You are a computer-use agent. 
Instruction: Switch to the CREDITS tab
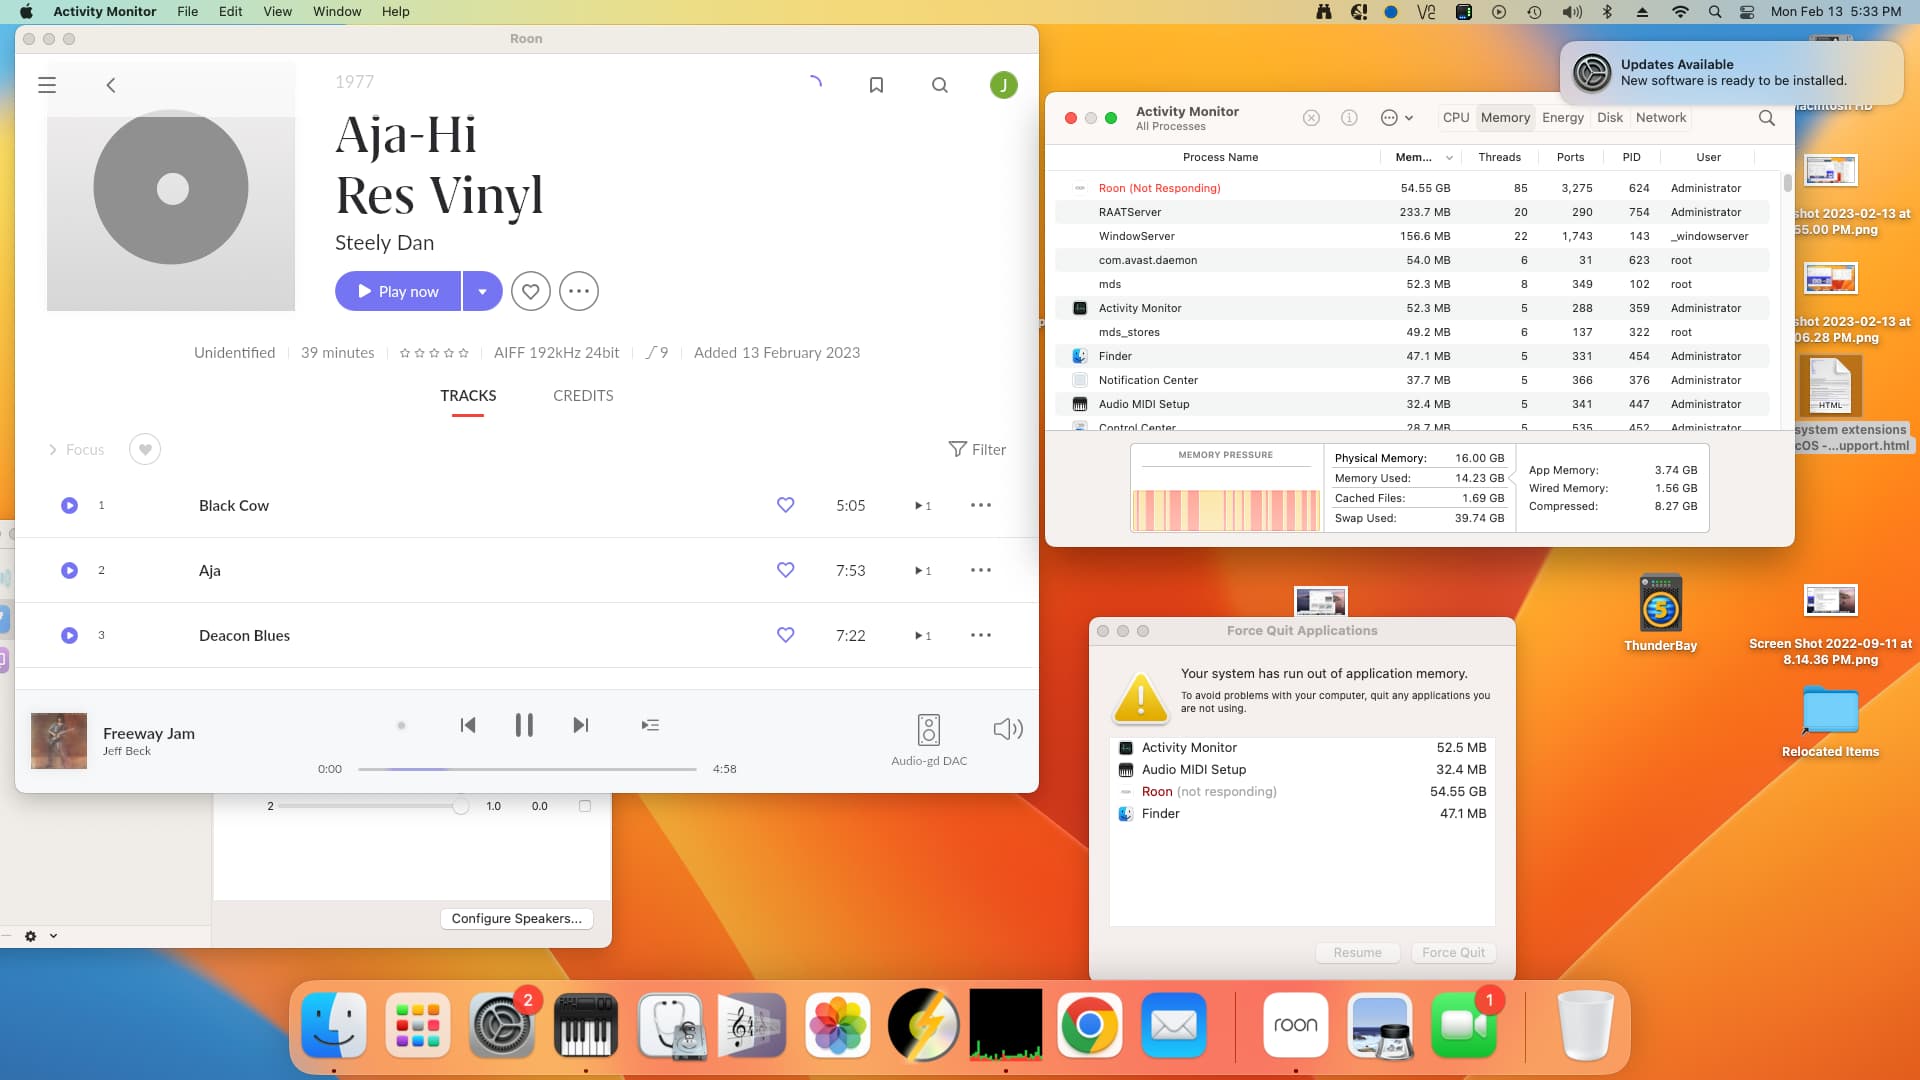pos(583,396)
